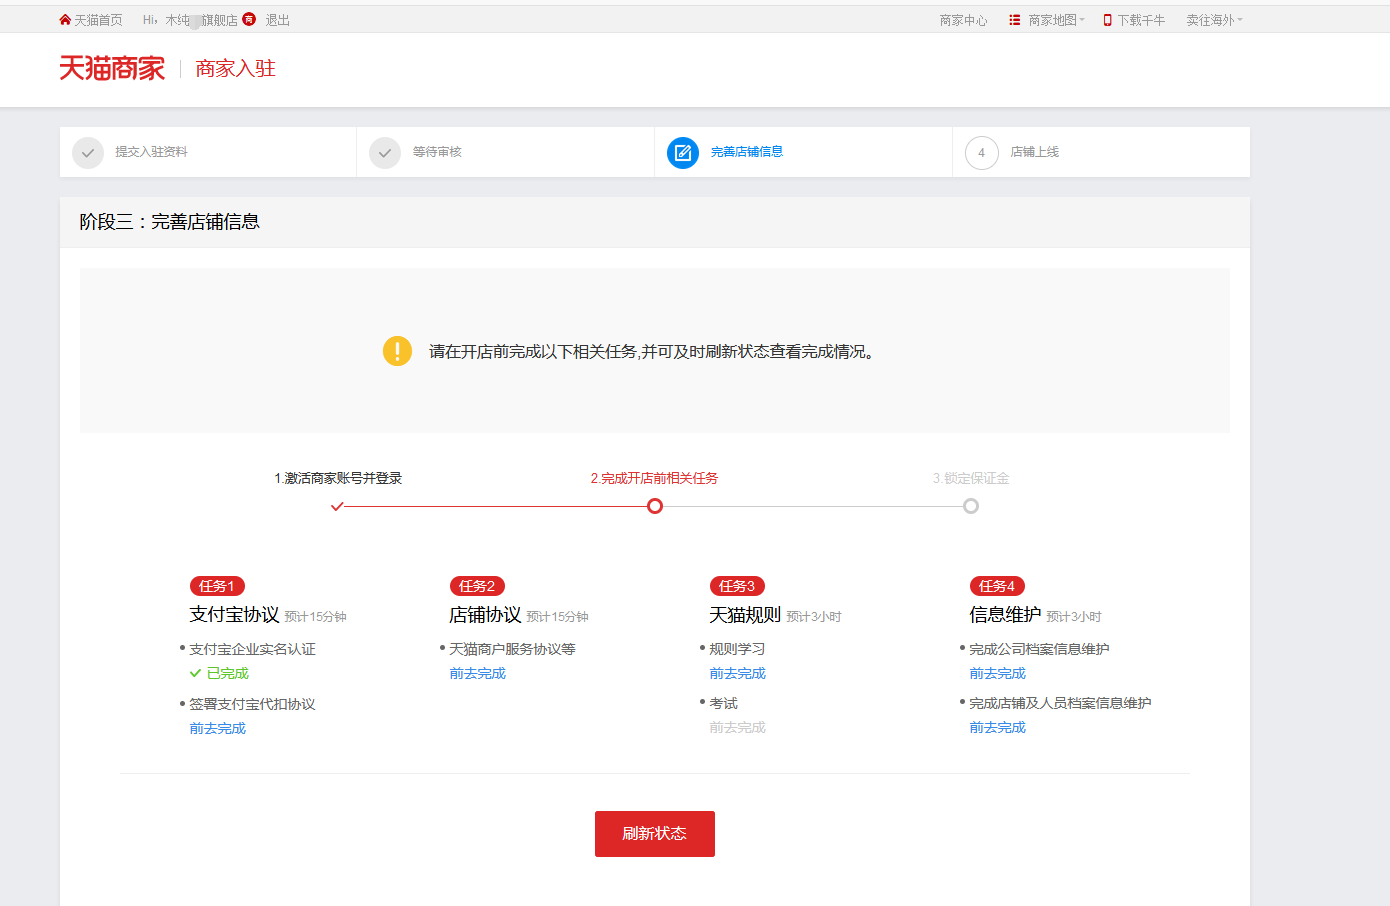
Task: Click 支付宝企业实名认证 item text
Action: click(252, 649)
